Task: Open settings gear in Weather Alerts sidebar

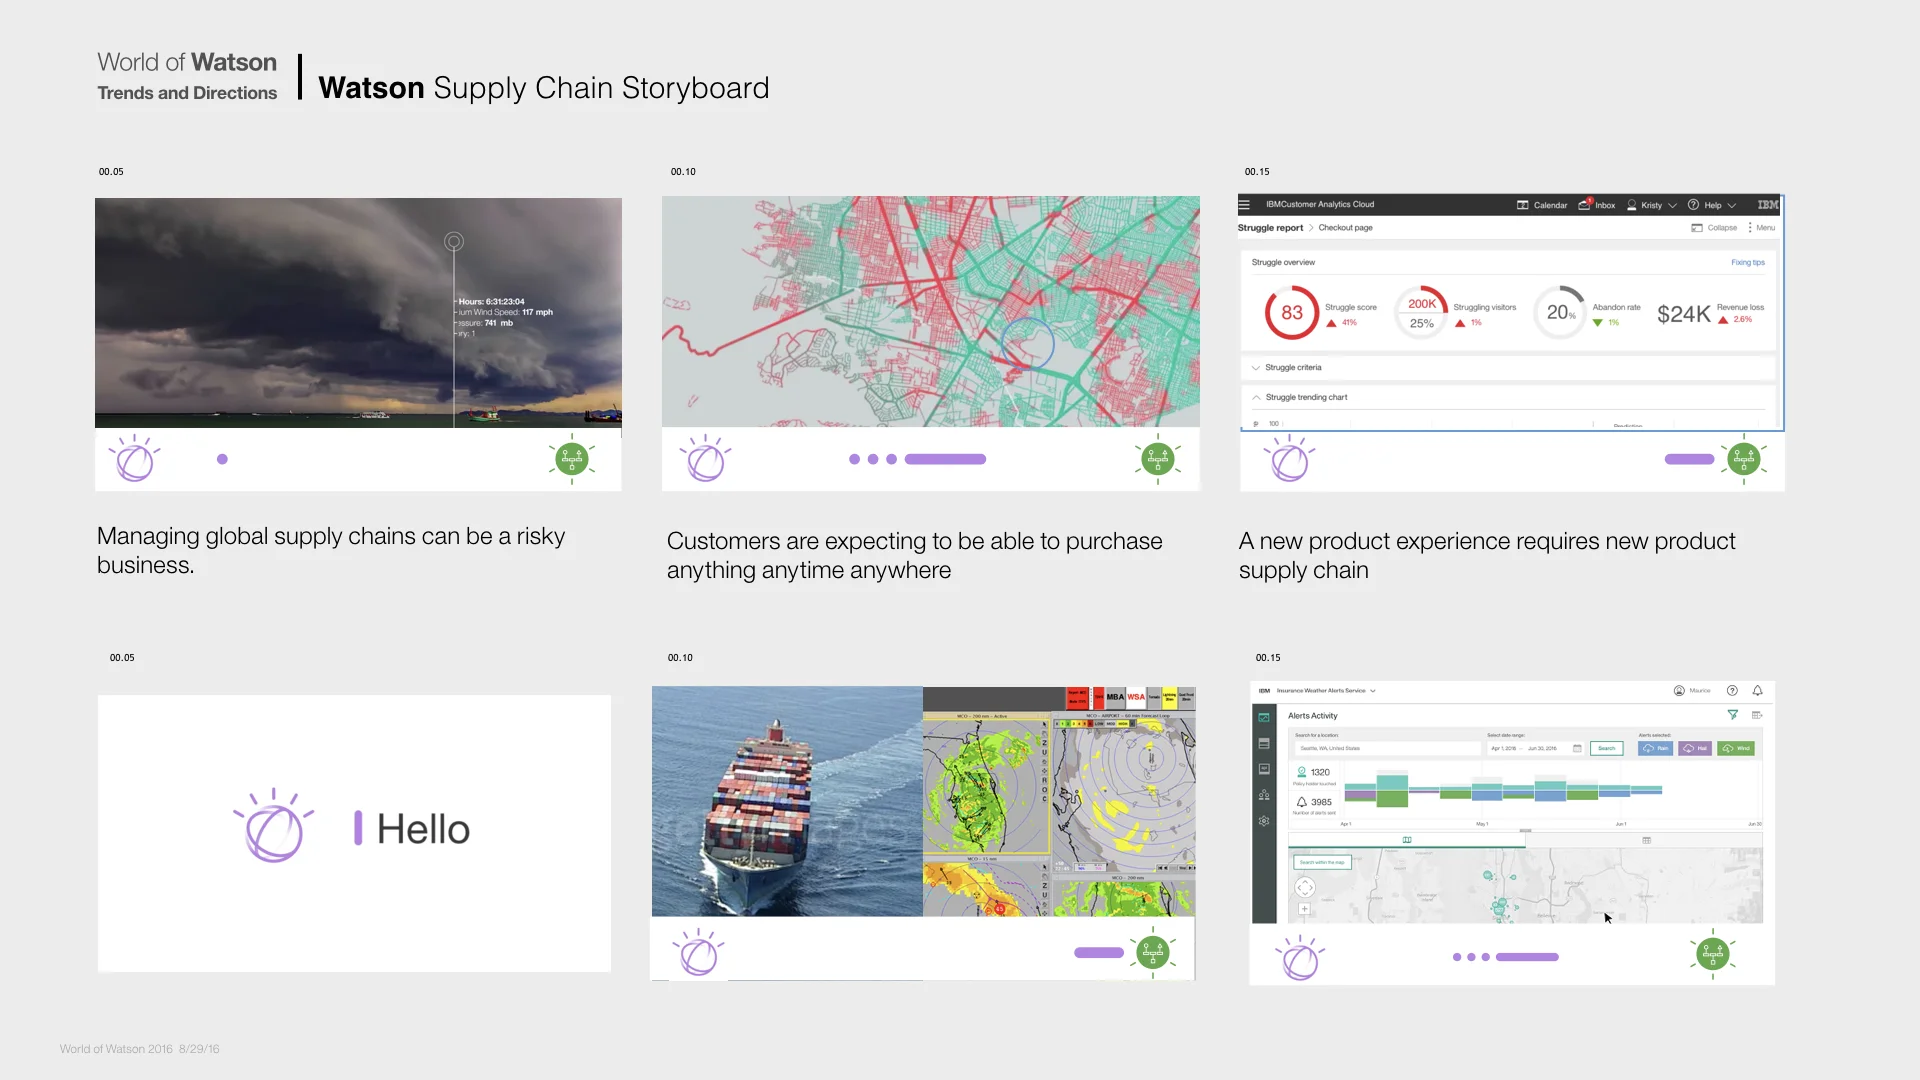Action: pyautogui.click(x=1264, y=821)
